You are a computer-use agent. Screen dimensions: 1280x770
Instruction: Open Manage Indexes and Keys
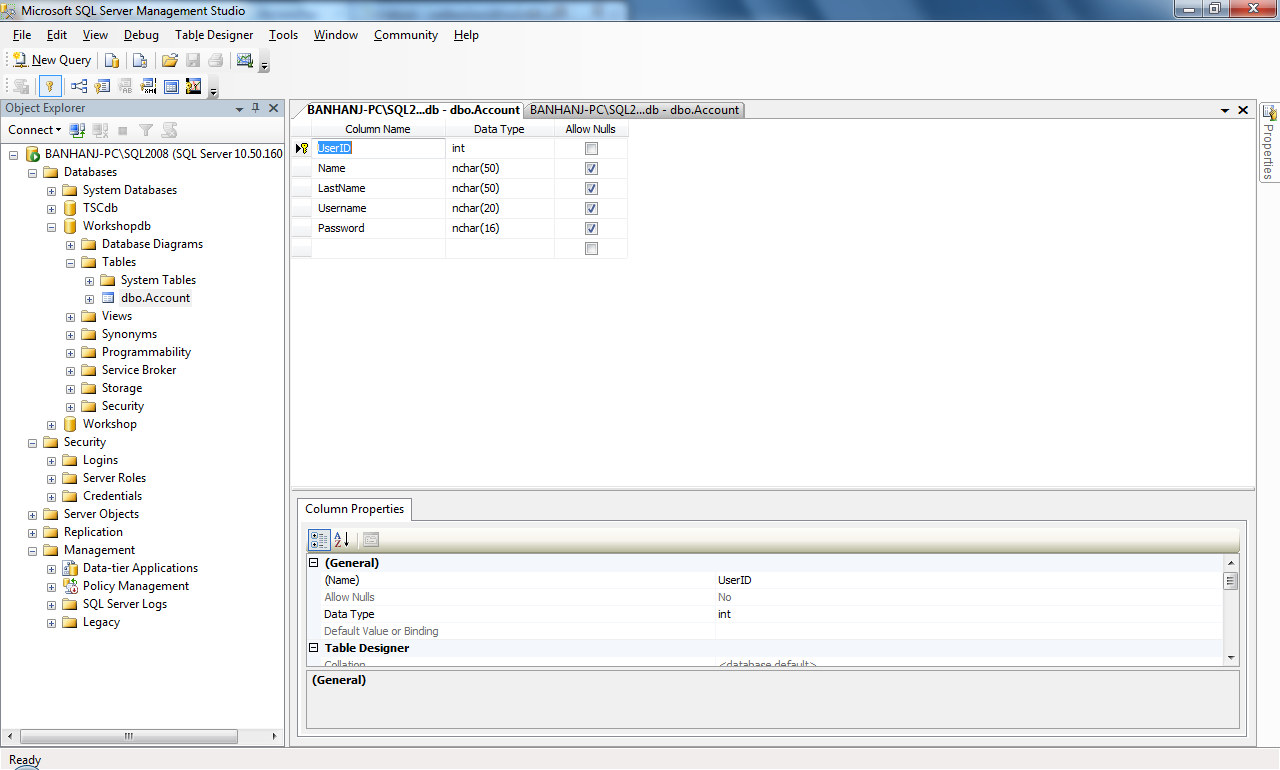tap(102, 87)
